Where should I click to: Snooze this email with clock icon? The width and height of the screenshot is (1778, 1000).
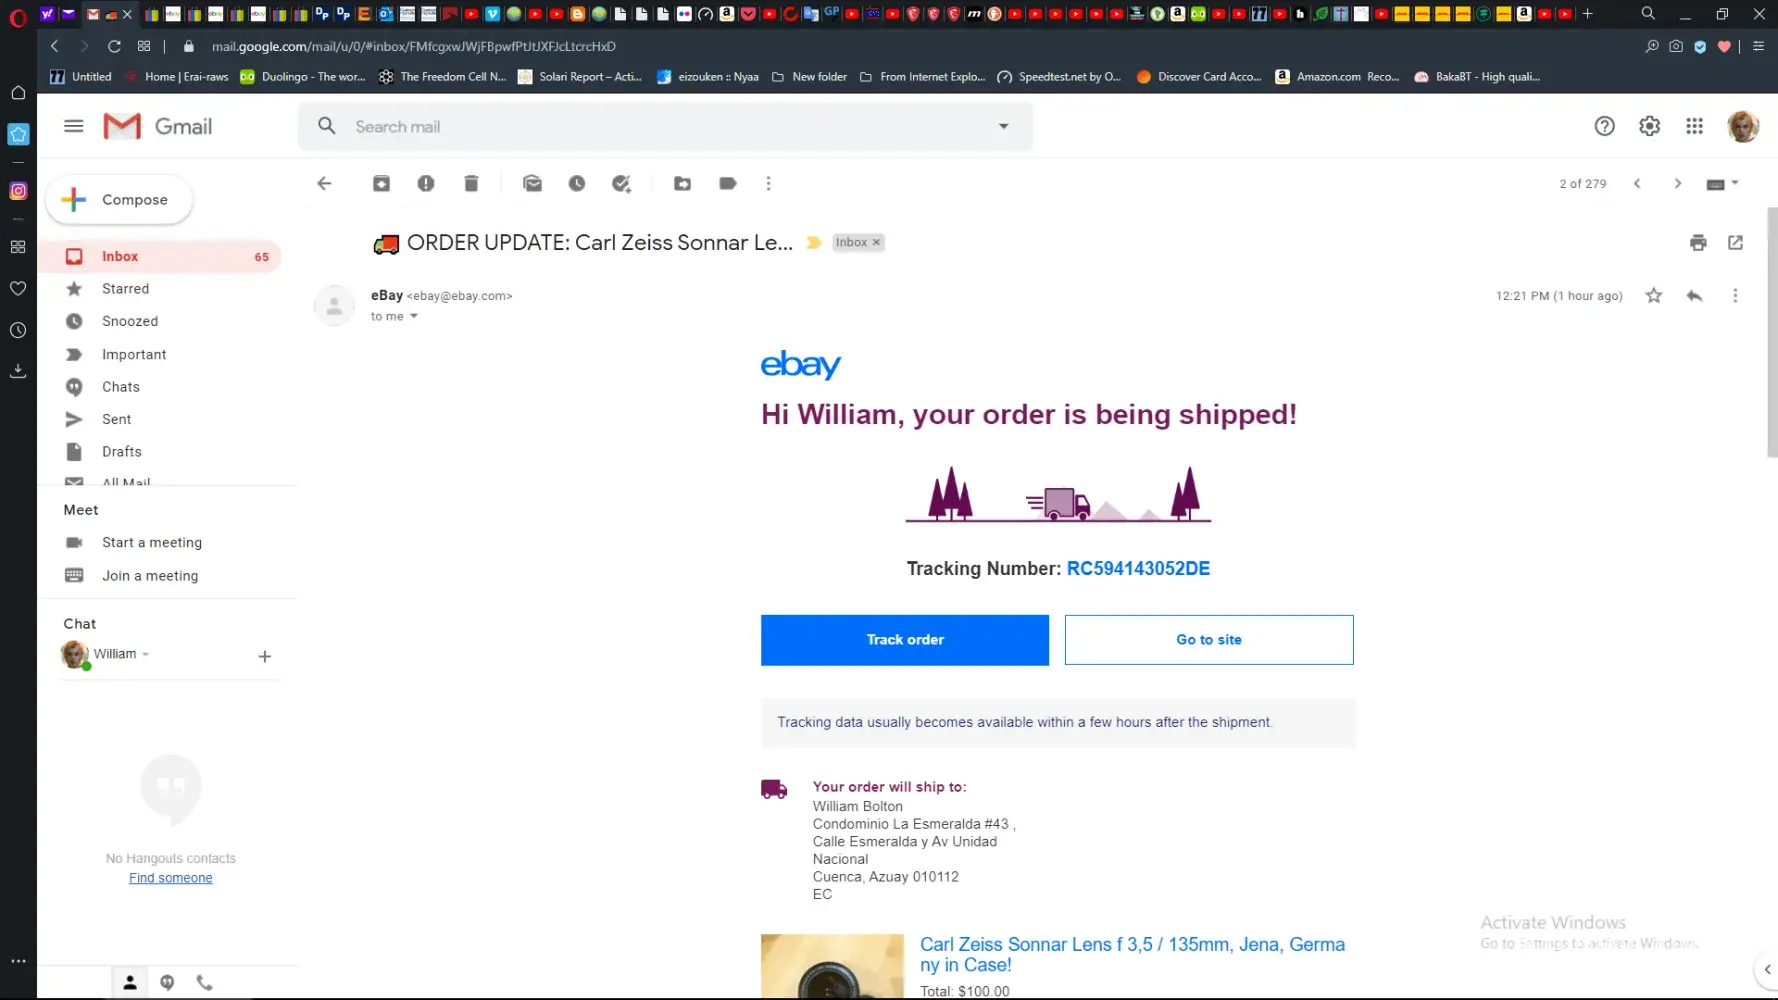(x=577, y=183)
